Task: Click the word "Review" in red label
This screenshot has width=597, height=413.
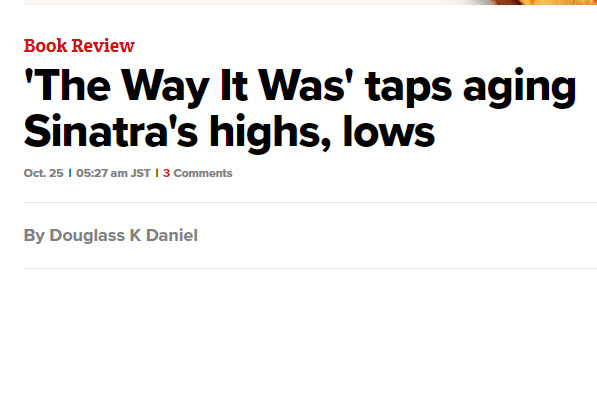Action: [103, 46]
